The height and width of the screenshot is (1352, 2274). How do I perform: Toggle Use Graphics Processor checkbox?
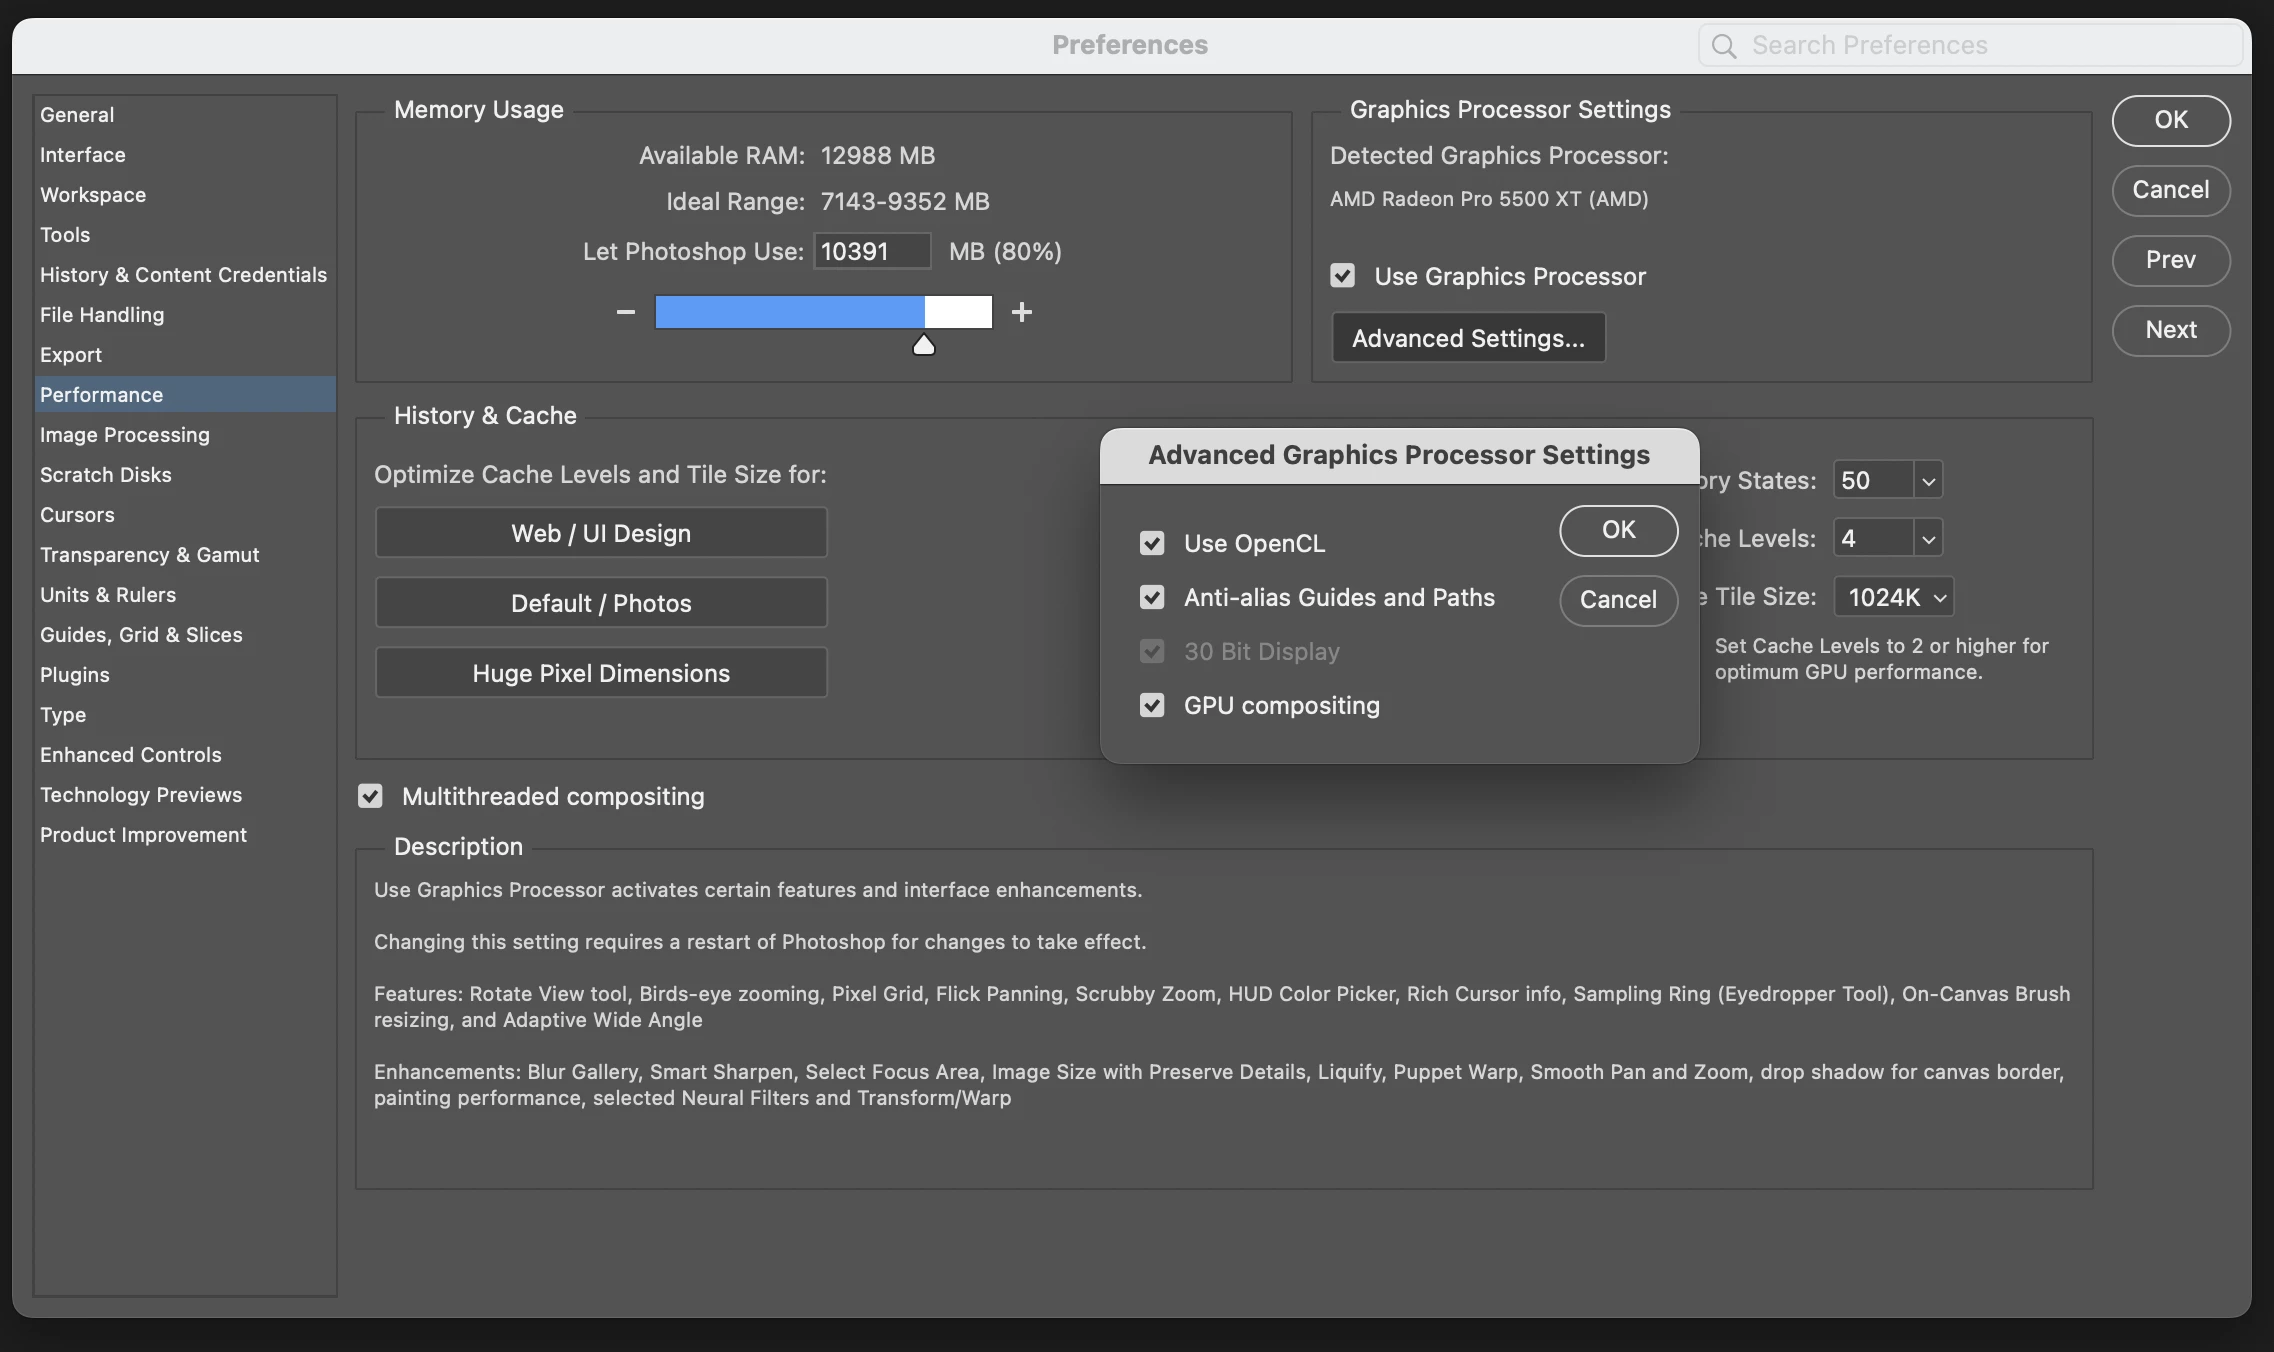[1343, 276]
